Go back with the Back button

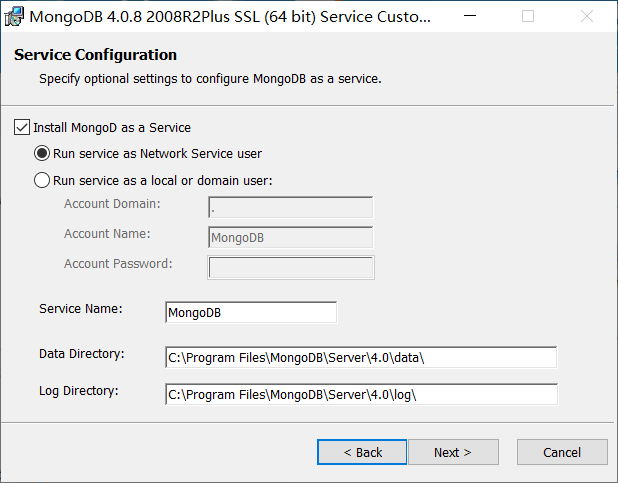(x=362, y=452)
